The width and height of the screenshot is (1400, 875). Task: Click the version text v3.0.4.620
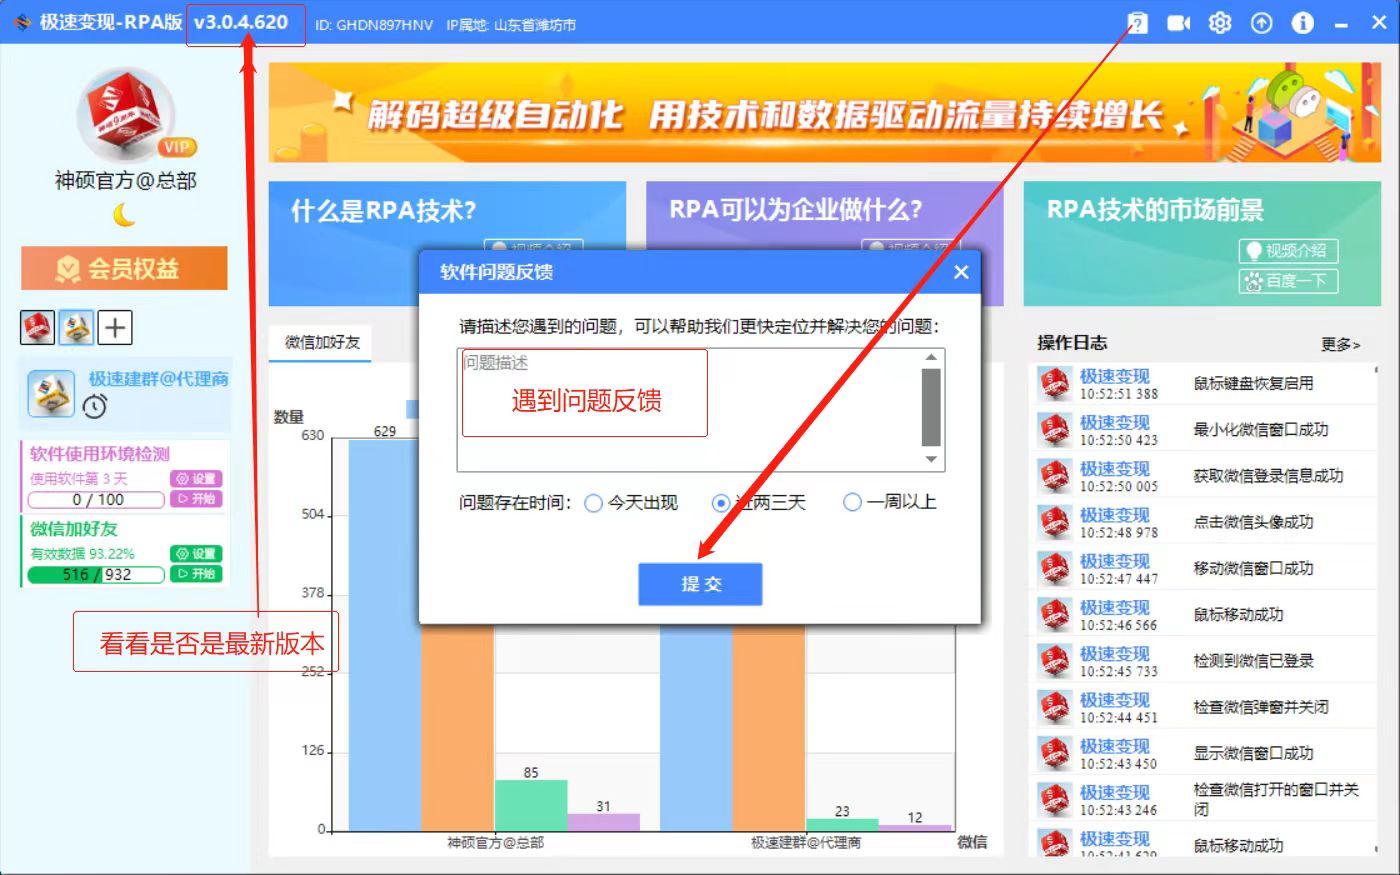241,22
